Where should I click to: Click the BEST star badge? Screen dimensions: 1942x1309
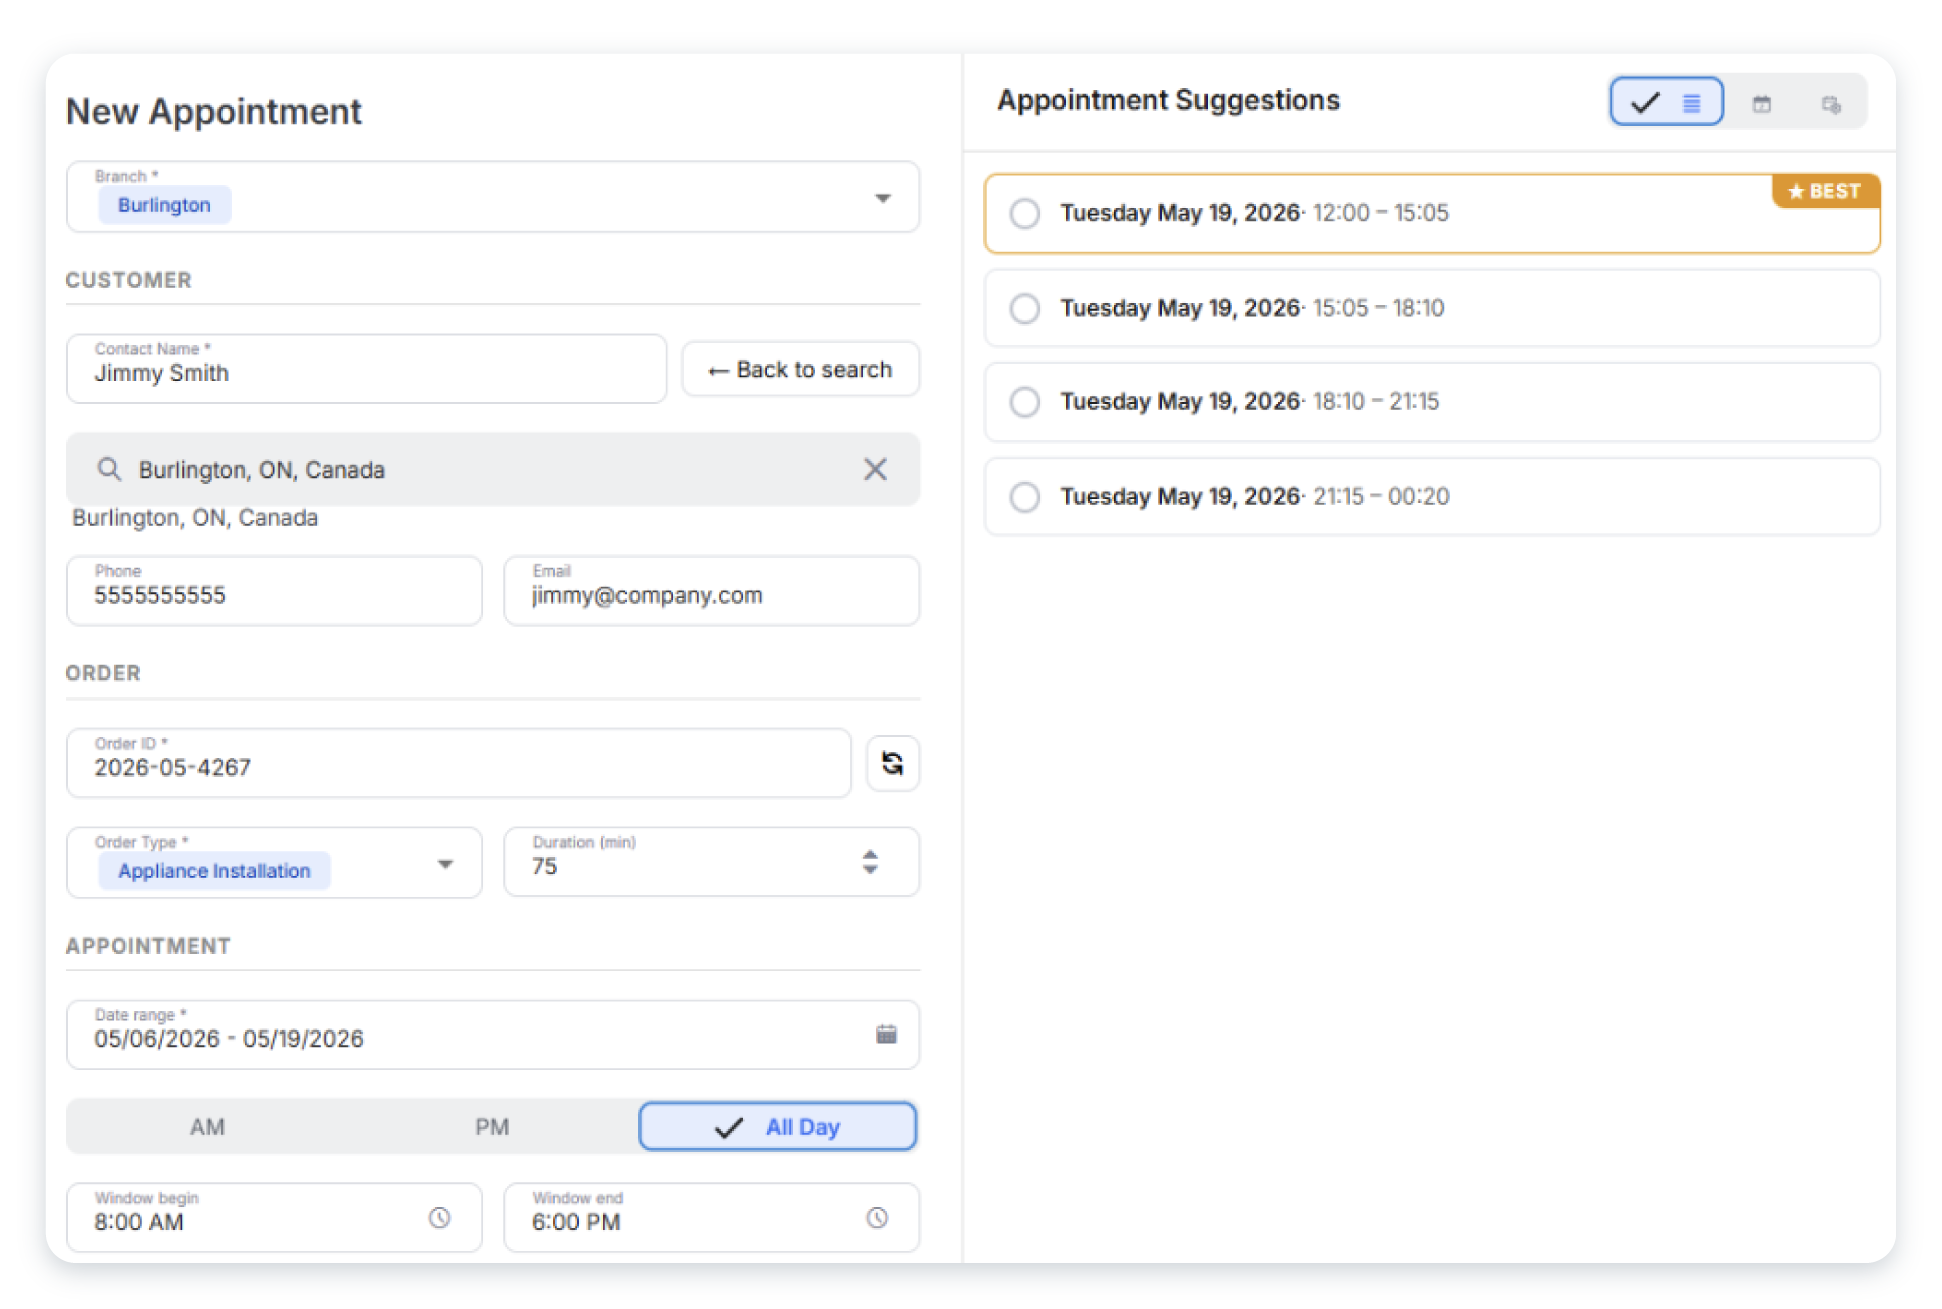pos(1825,191)
